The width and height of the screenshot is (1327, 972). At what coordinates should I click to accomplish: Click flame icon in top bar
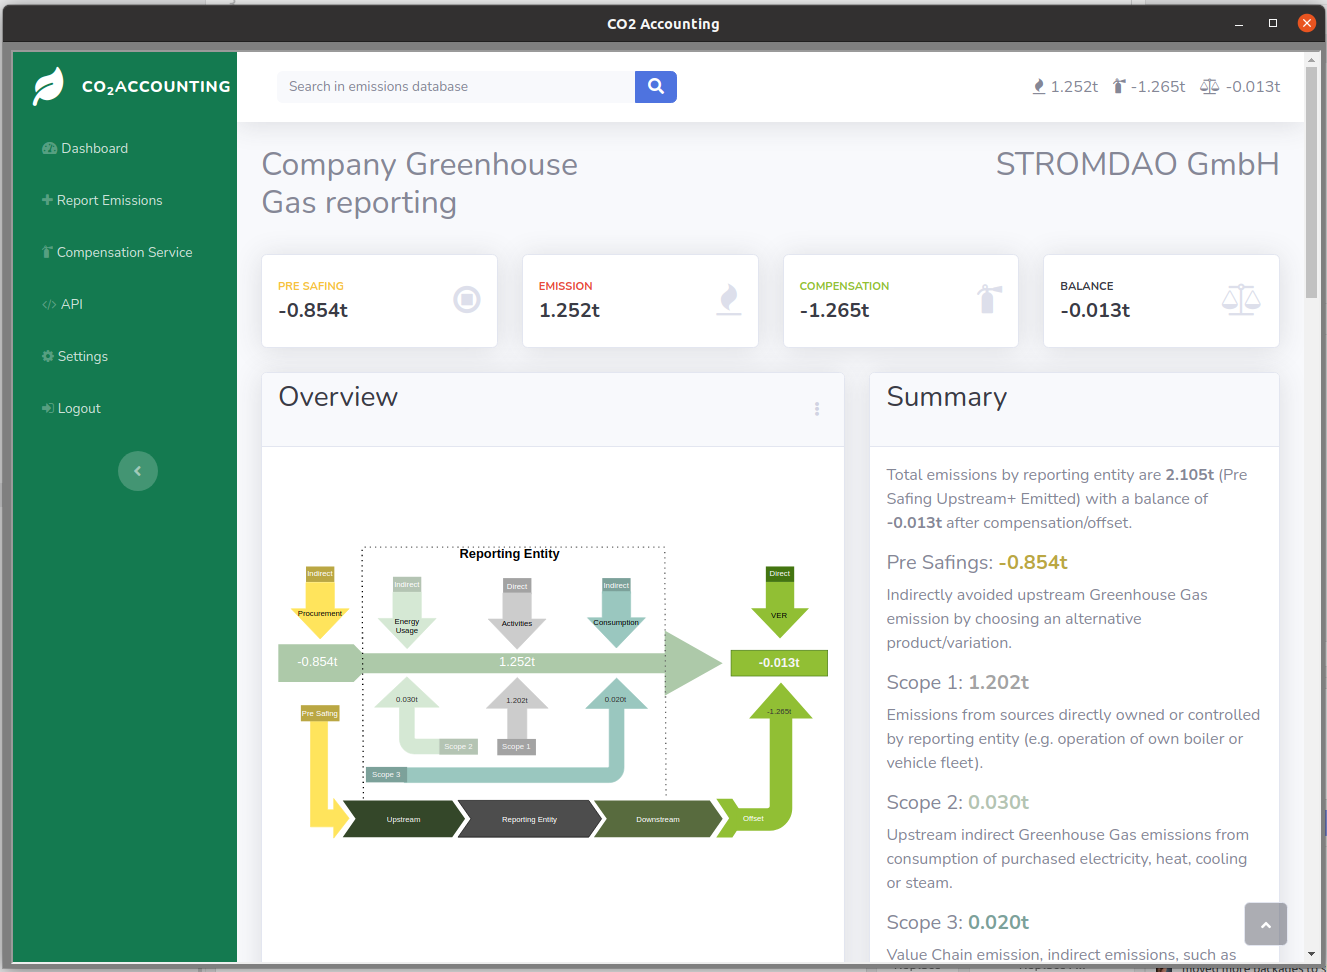pyautogui.click(x=1039, y=87)
